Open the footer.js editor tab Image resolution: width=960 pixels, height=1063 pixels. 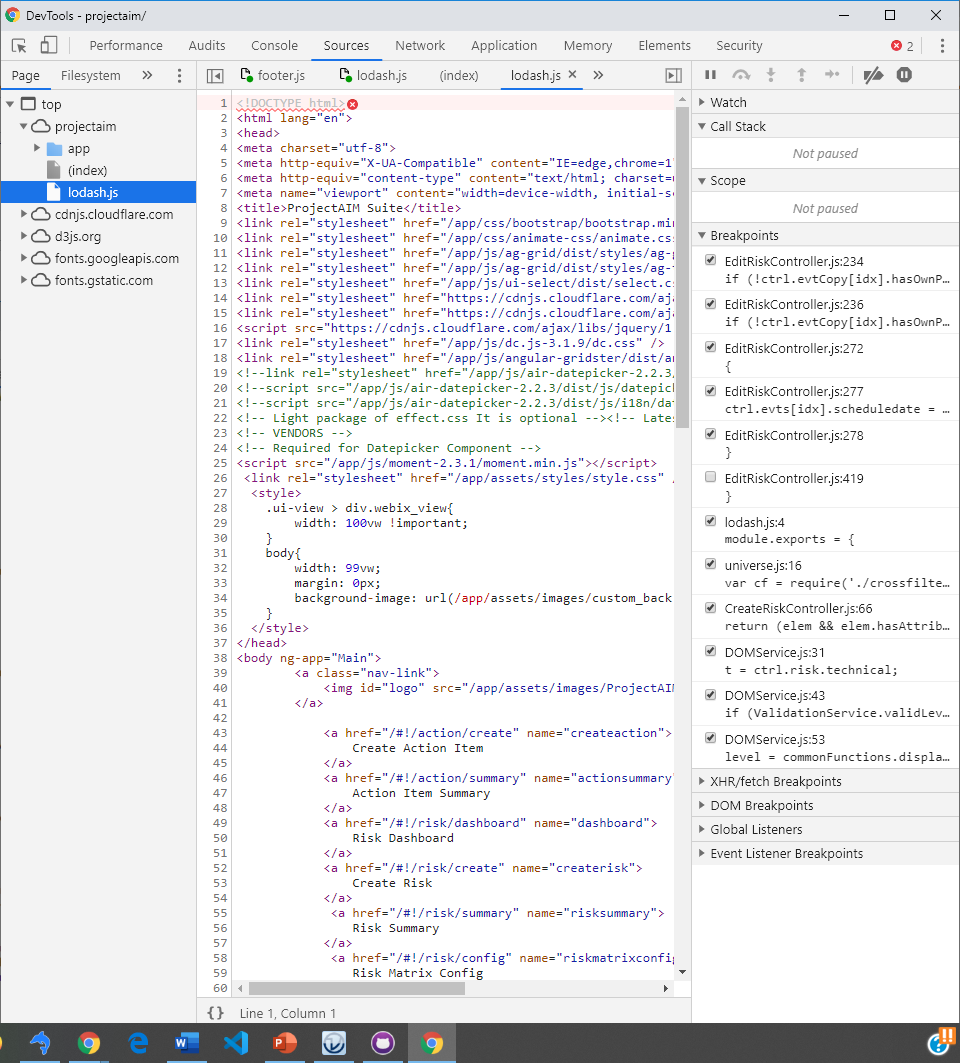[273, 75]
